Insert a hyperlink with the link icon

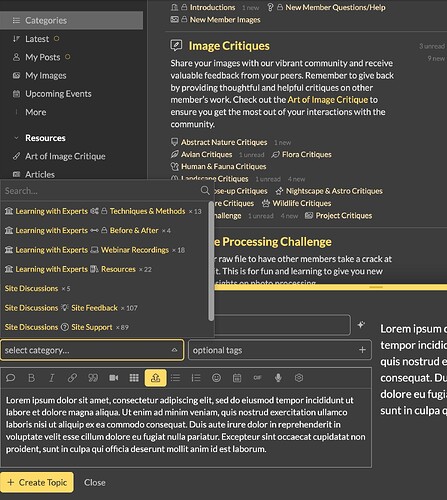(x=72, y=378)
